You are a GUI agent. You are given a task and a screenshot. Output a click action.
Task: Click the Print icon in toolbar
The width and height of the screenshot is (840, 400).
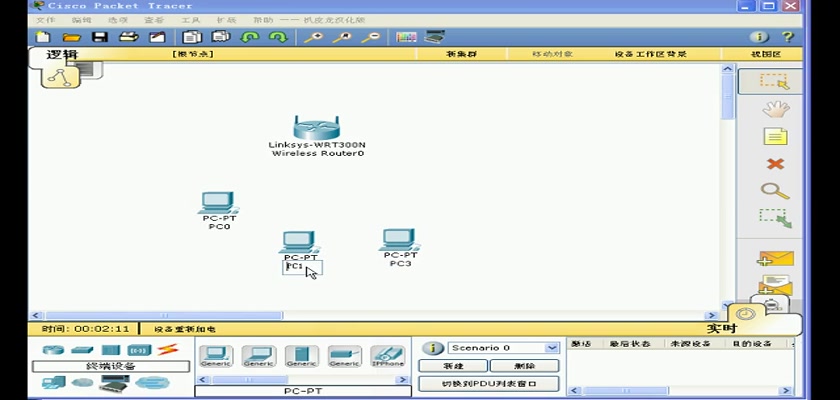pos(128,37)
